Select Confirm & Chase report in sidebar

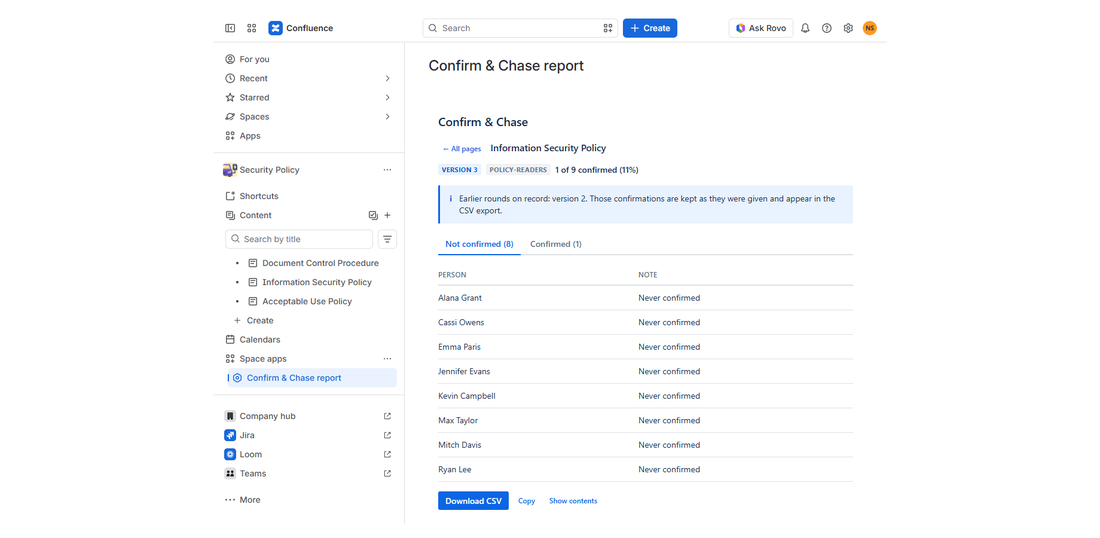312,378
